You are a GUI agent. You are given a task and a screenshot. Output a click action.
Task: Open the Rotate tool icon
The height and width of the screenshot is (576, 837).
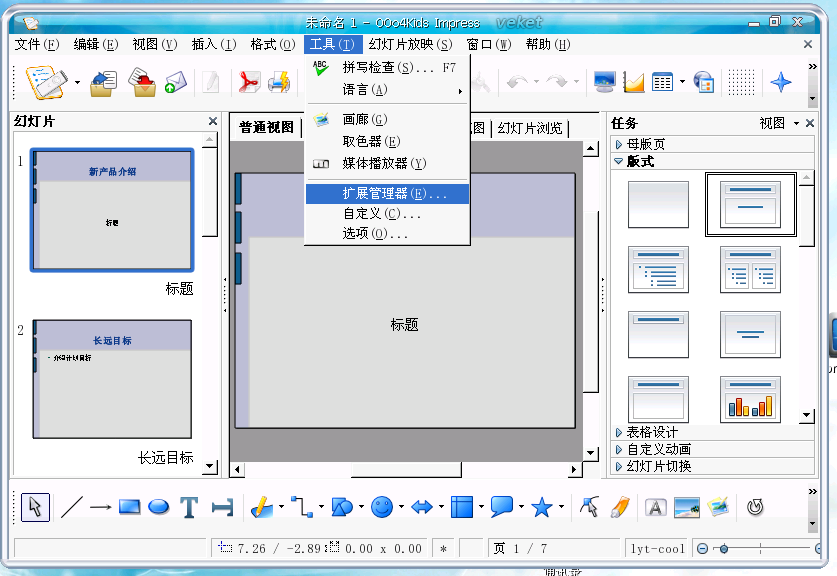point(755,507)
